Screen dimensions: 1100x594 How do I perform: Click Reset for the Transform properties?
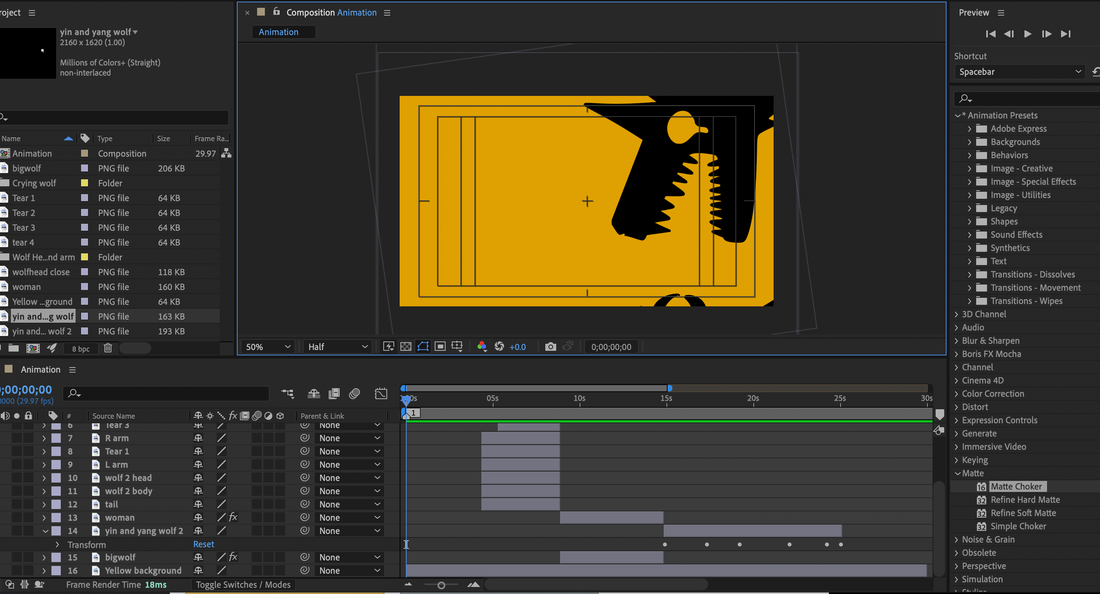(x=203, y=544)
